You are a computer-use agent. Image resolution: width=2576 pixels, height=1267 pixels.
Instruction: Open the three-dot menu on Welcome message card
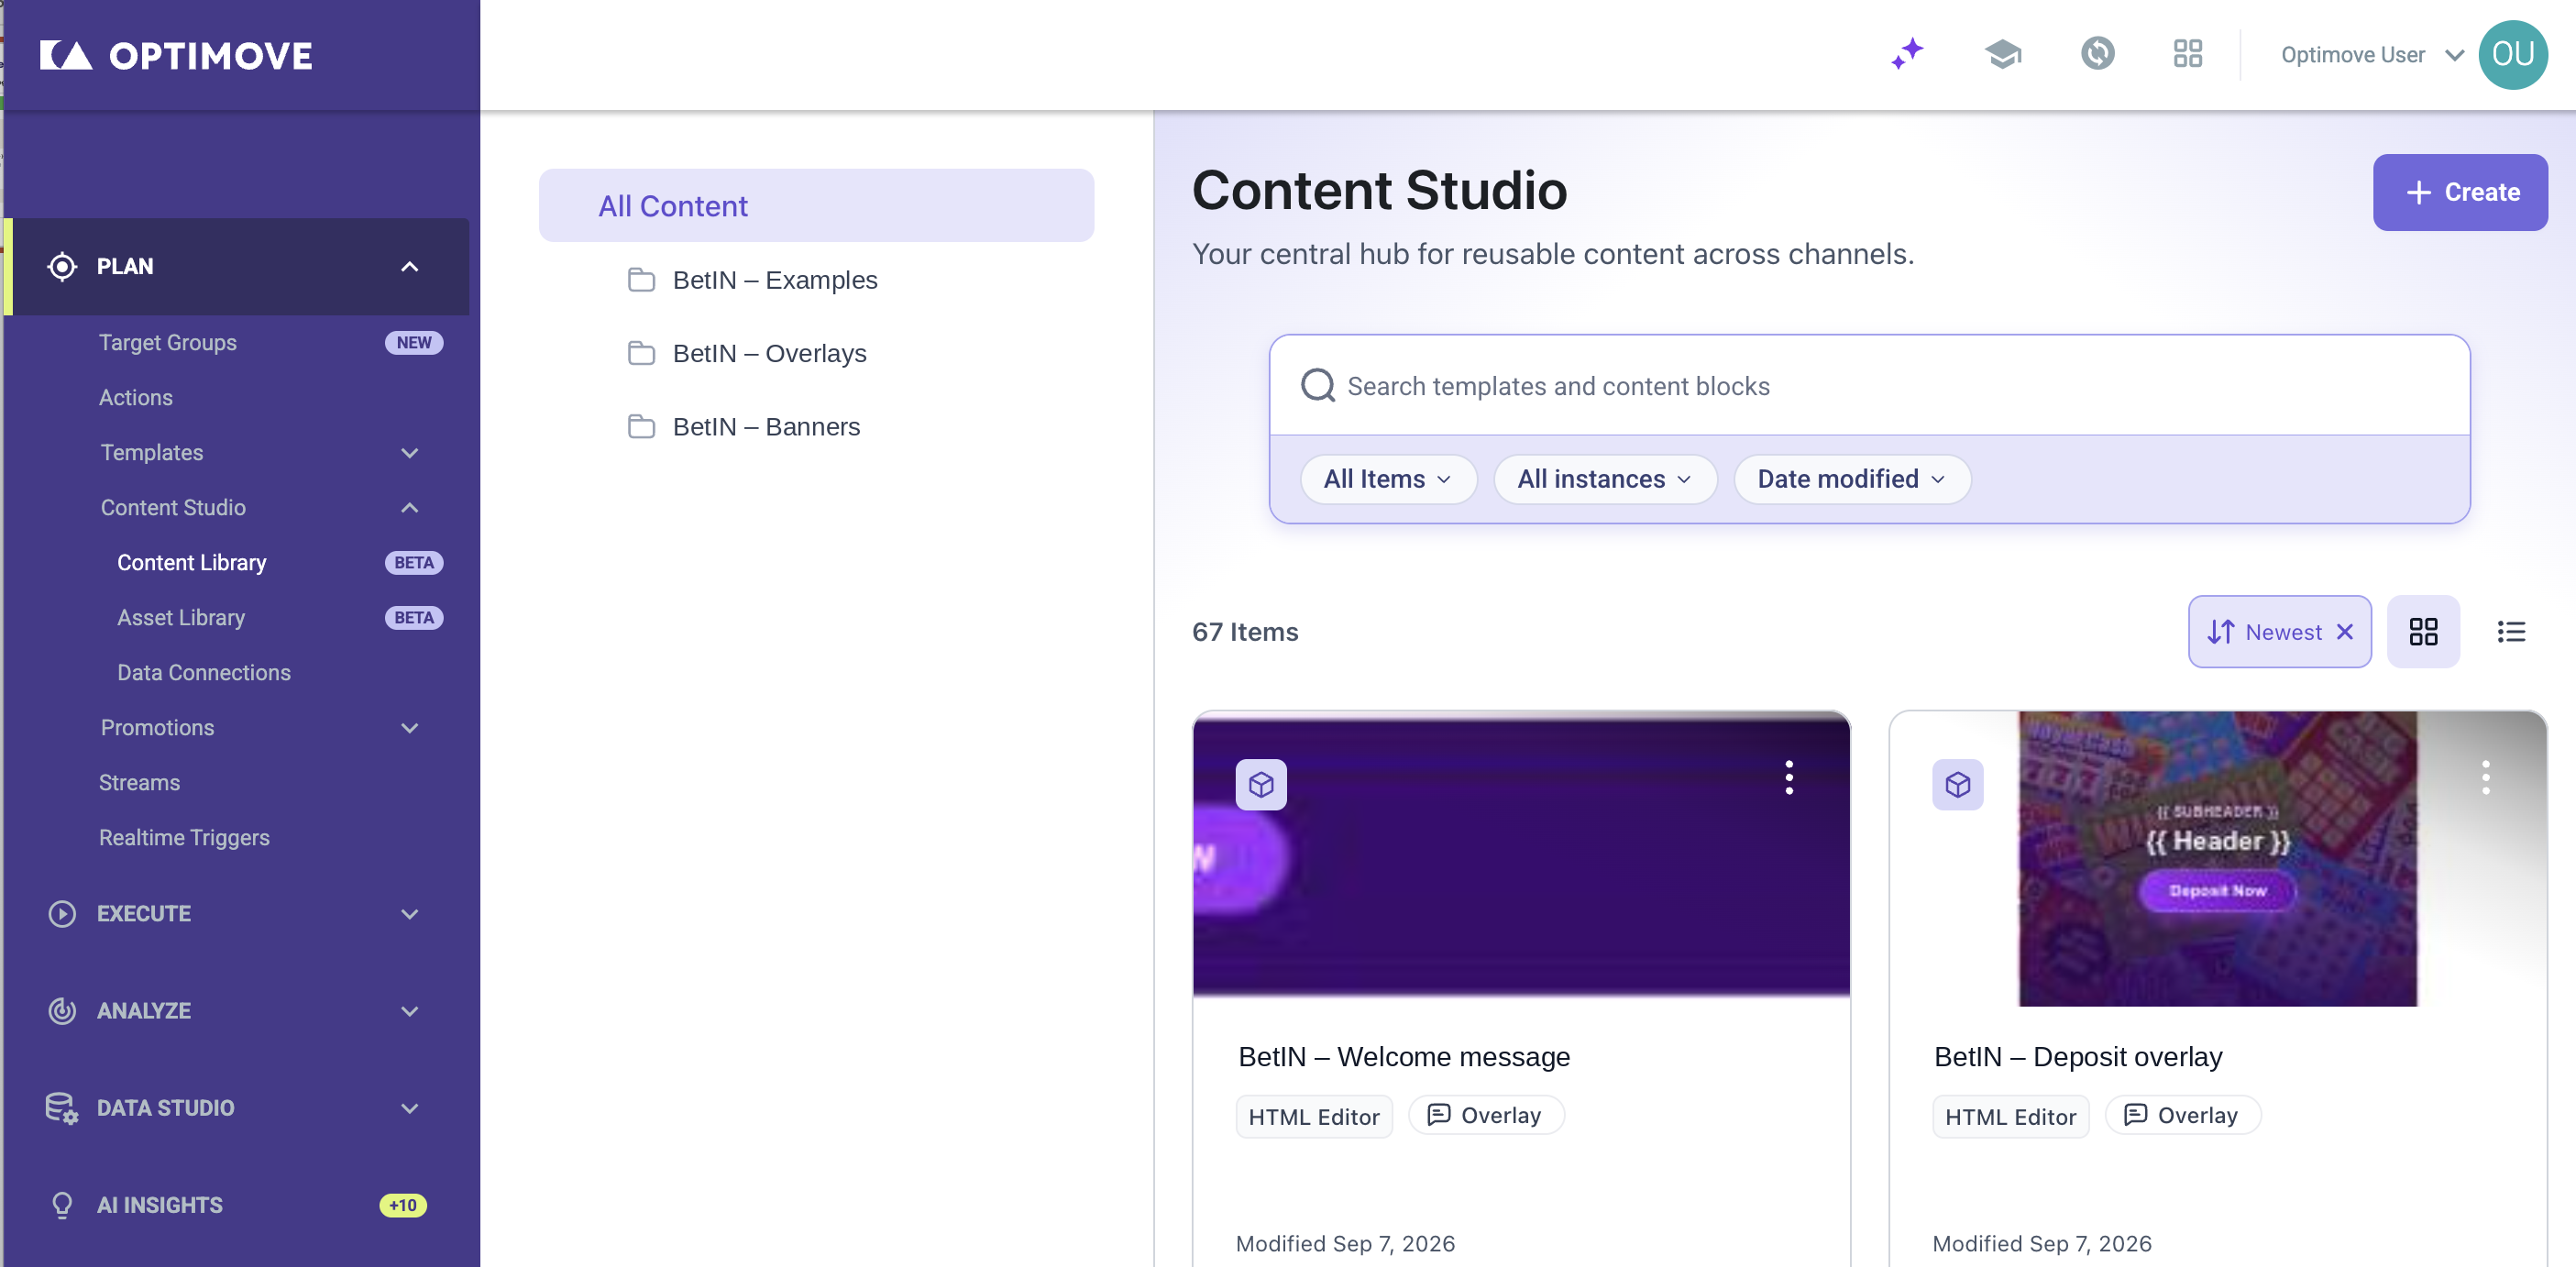1788,777
